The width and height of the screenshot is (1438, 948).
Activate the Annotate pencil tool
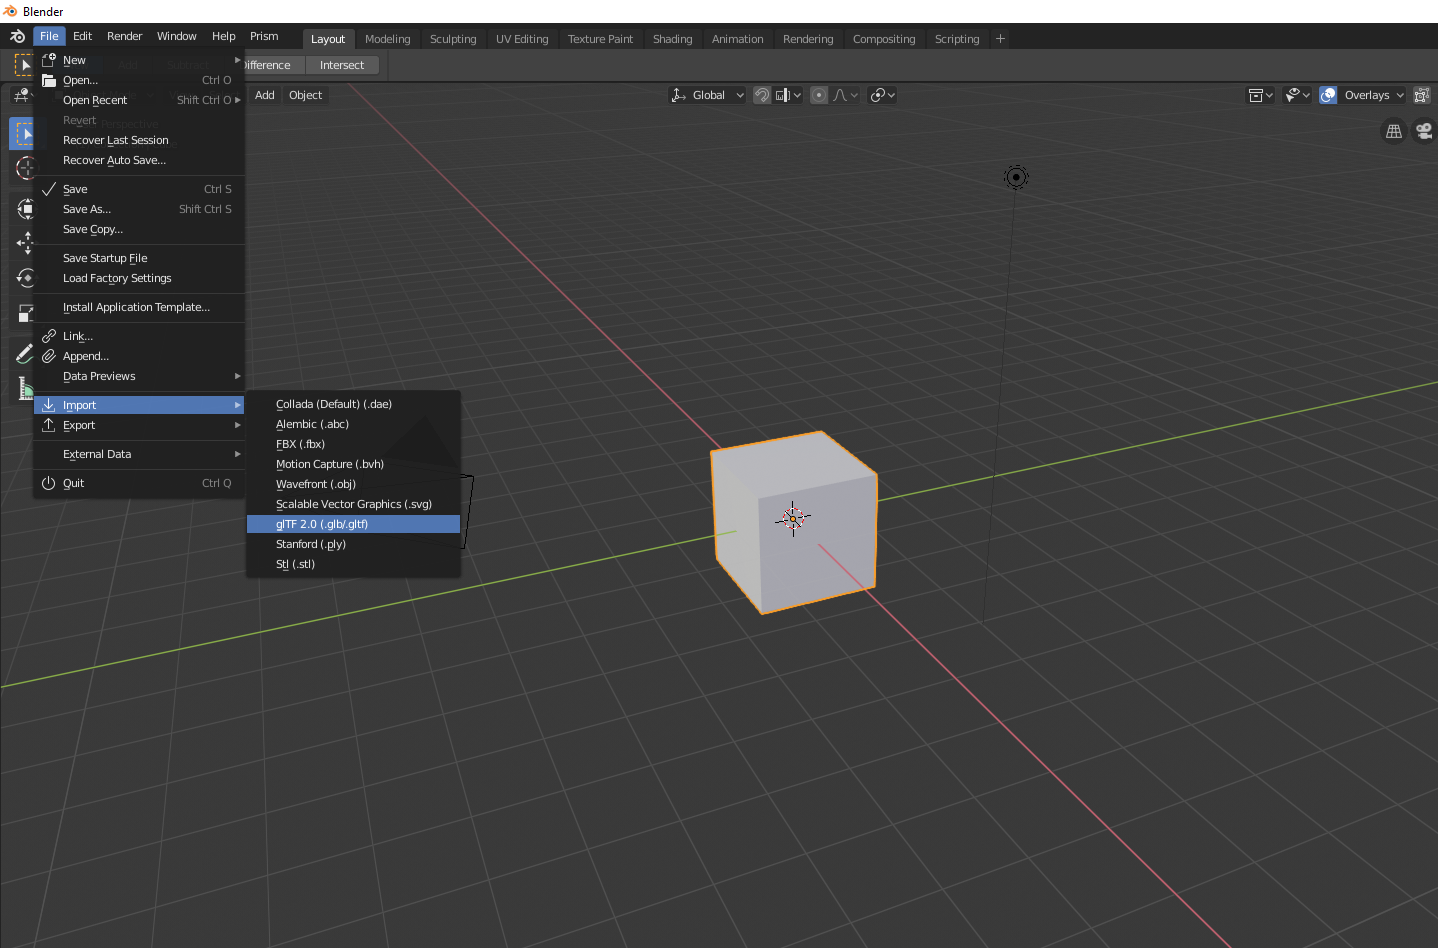[24, 353]
